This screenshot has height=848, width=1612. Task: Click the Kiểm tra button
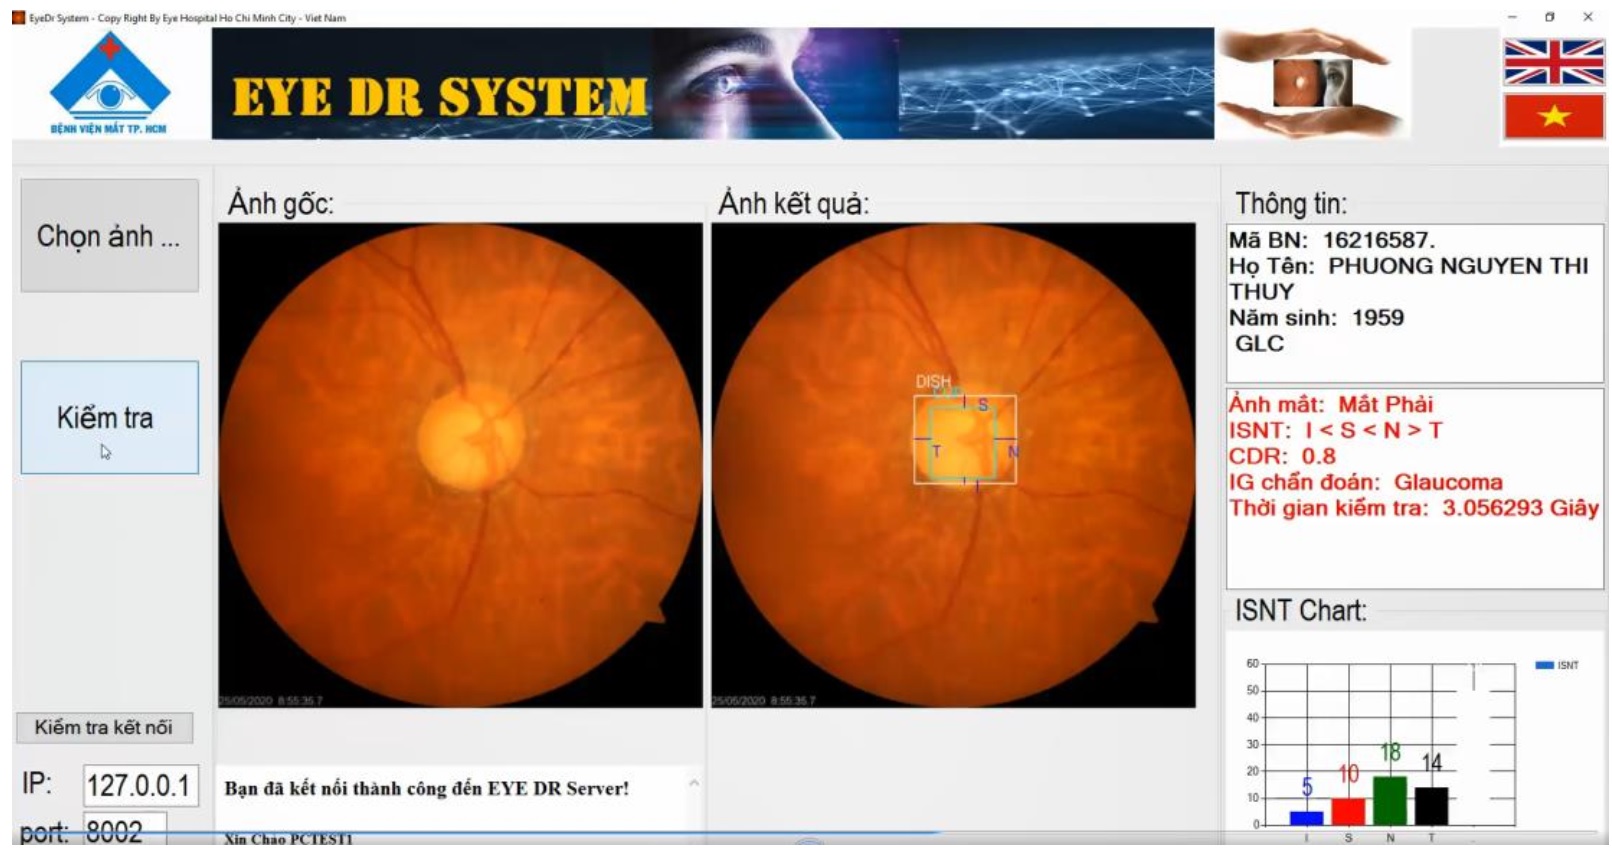pyautogui.click(x=110, y=417)
